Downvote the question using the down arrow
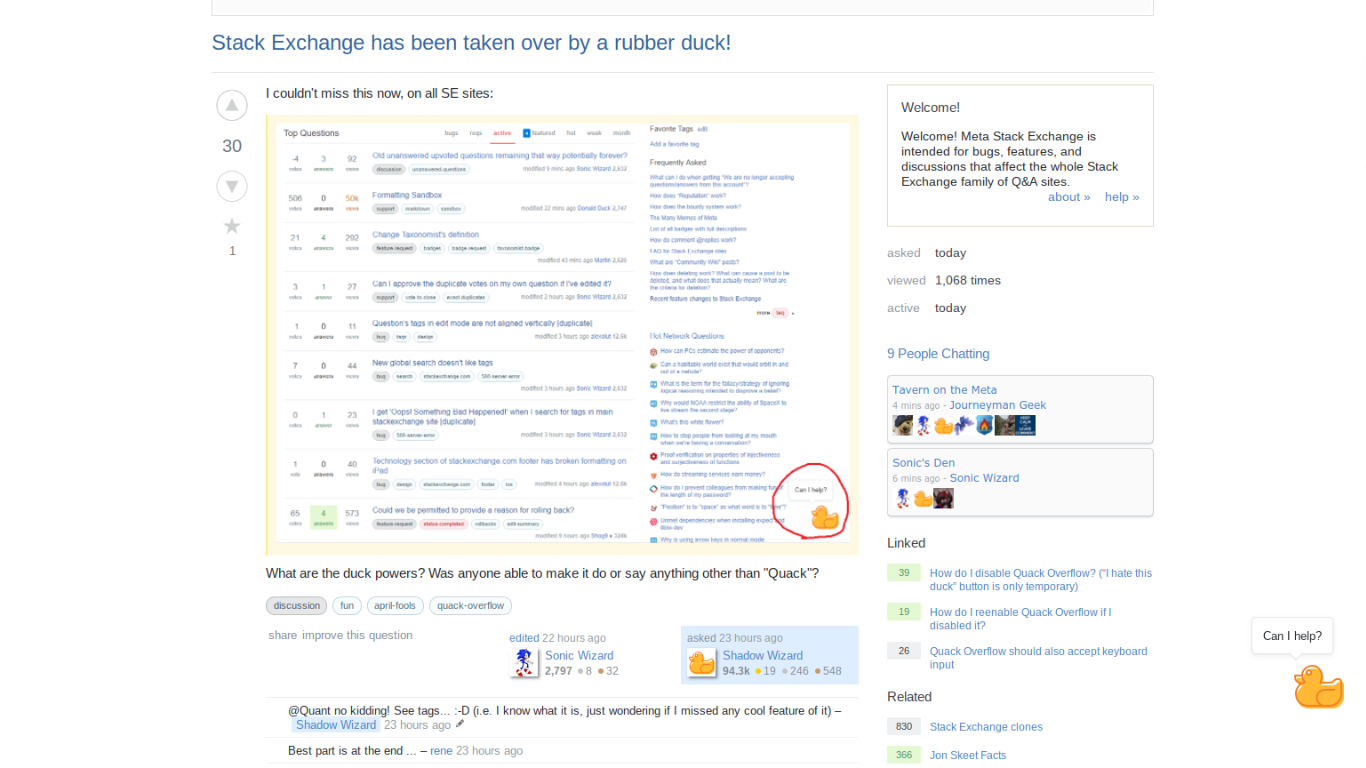Image resolution: width=1366 pixels, height=768 pixels. (x=232, y=186)
